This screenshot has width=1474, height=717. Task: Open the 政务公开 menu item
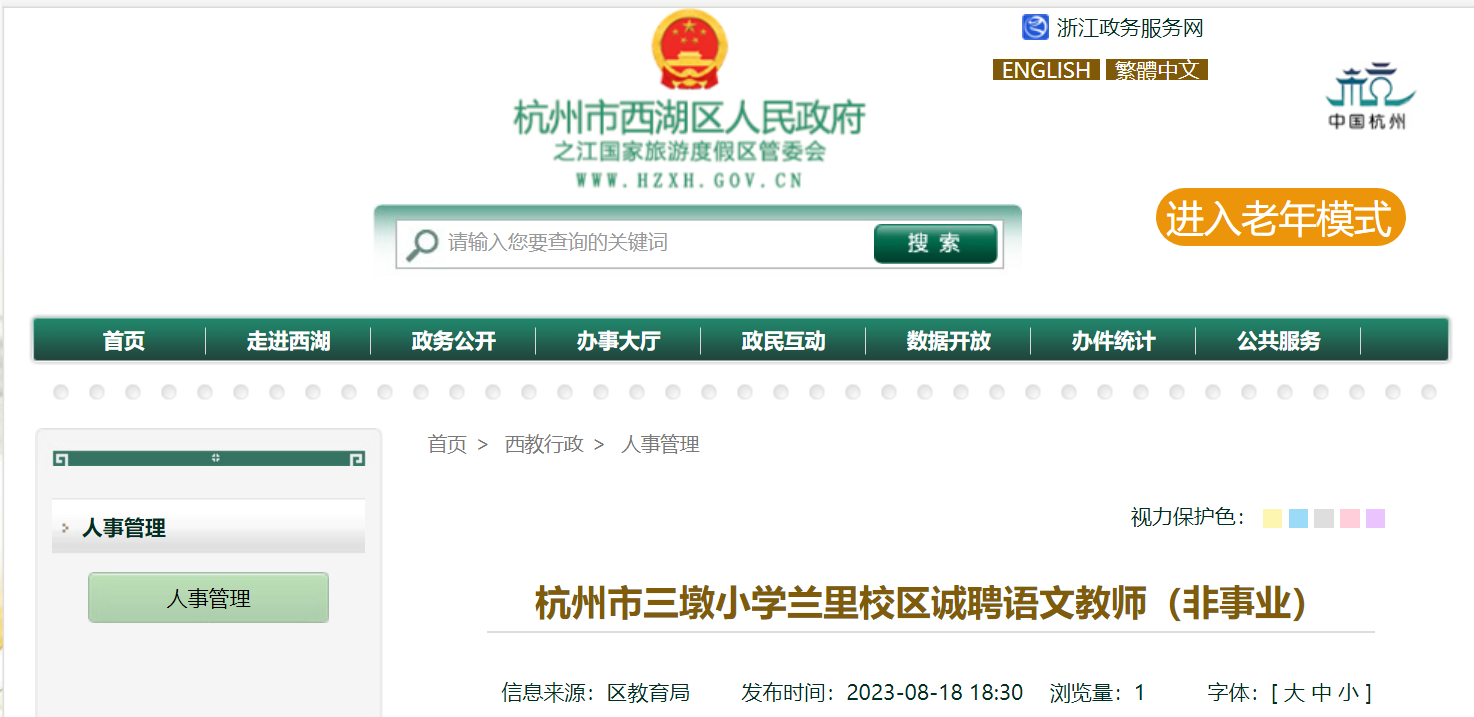tap(453, 341)
